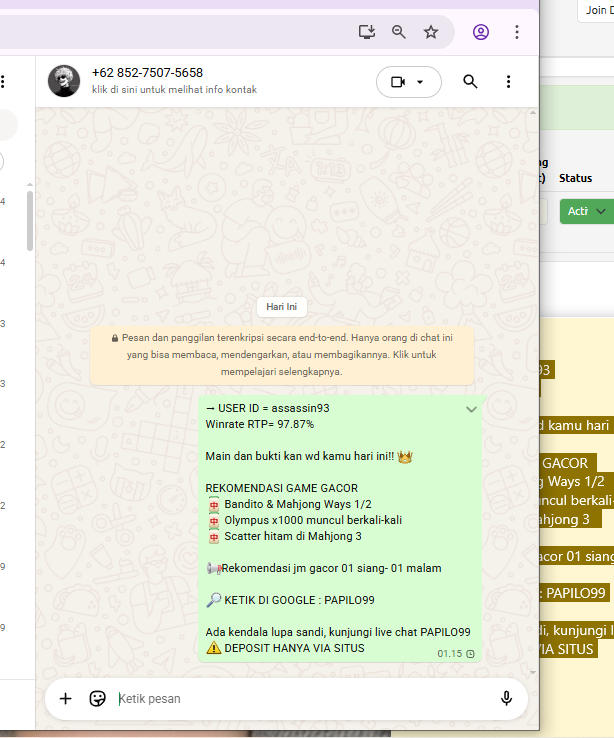The height and width of the screenshot is (738, 614).
Task: Open the Chrome profile avatar
Action: 480,32
